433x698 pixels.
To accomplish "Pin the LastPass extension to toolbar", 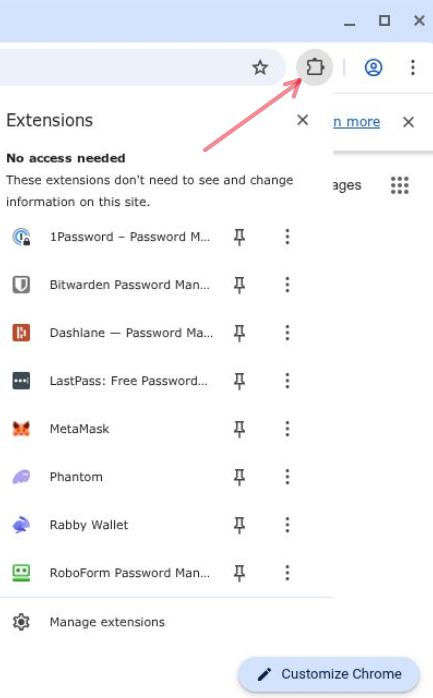I will pos(239,381).
